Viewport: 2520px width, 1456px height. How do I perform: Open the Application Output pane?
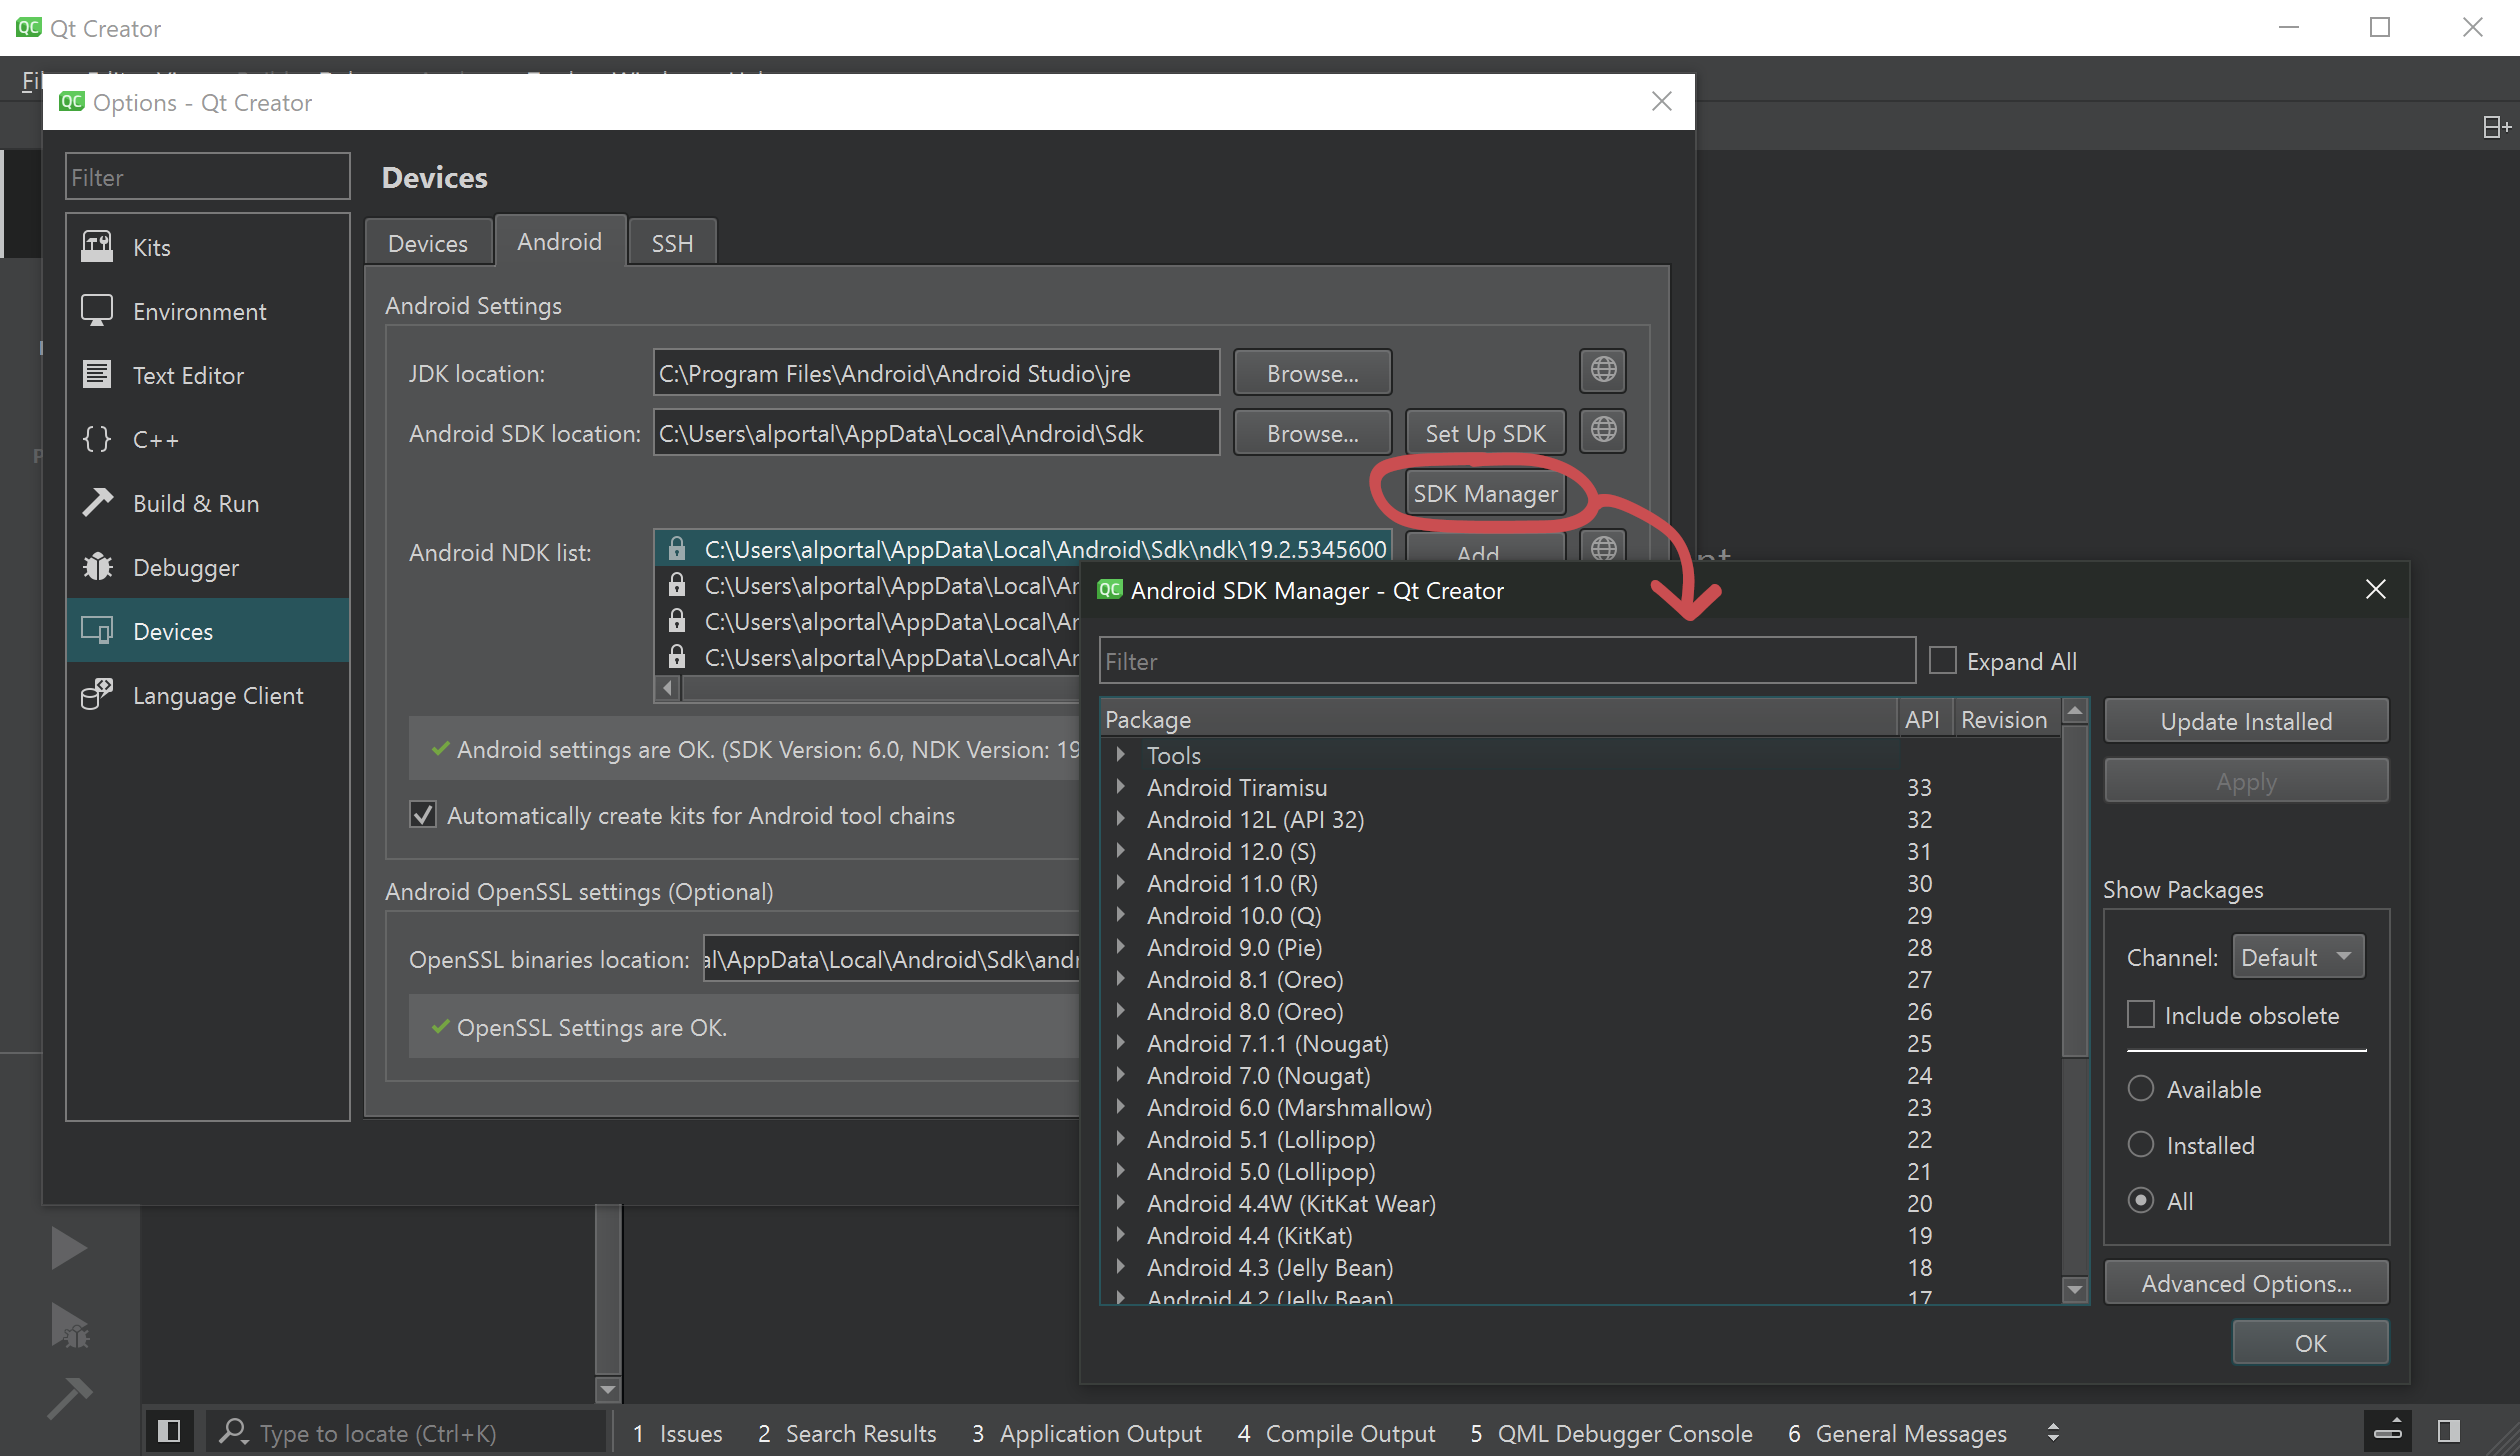(1087, 1433)
